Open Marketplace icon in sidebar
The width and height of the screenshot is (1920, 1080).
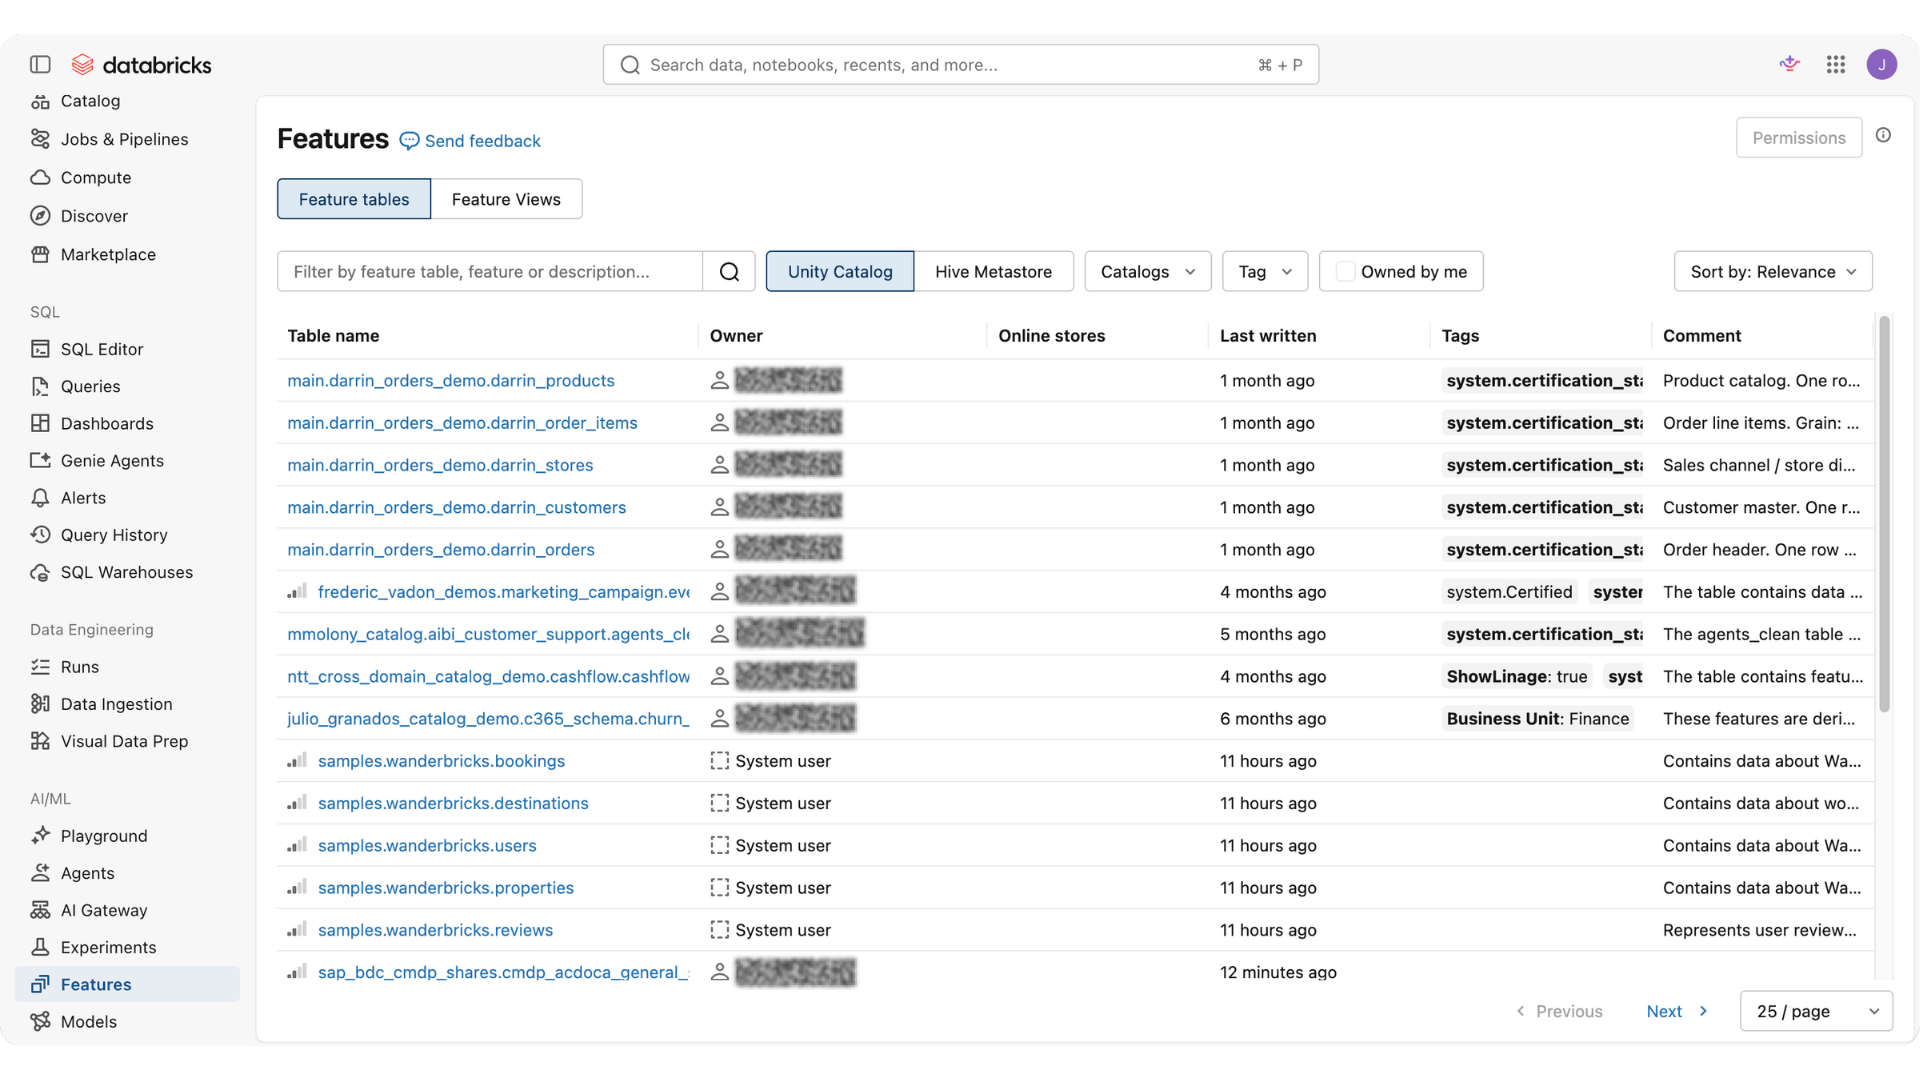[x=40, y=255]
